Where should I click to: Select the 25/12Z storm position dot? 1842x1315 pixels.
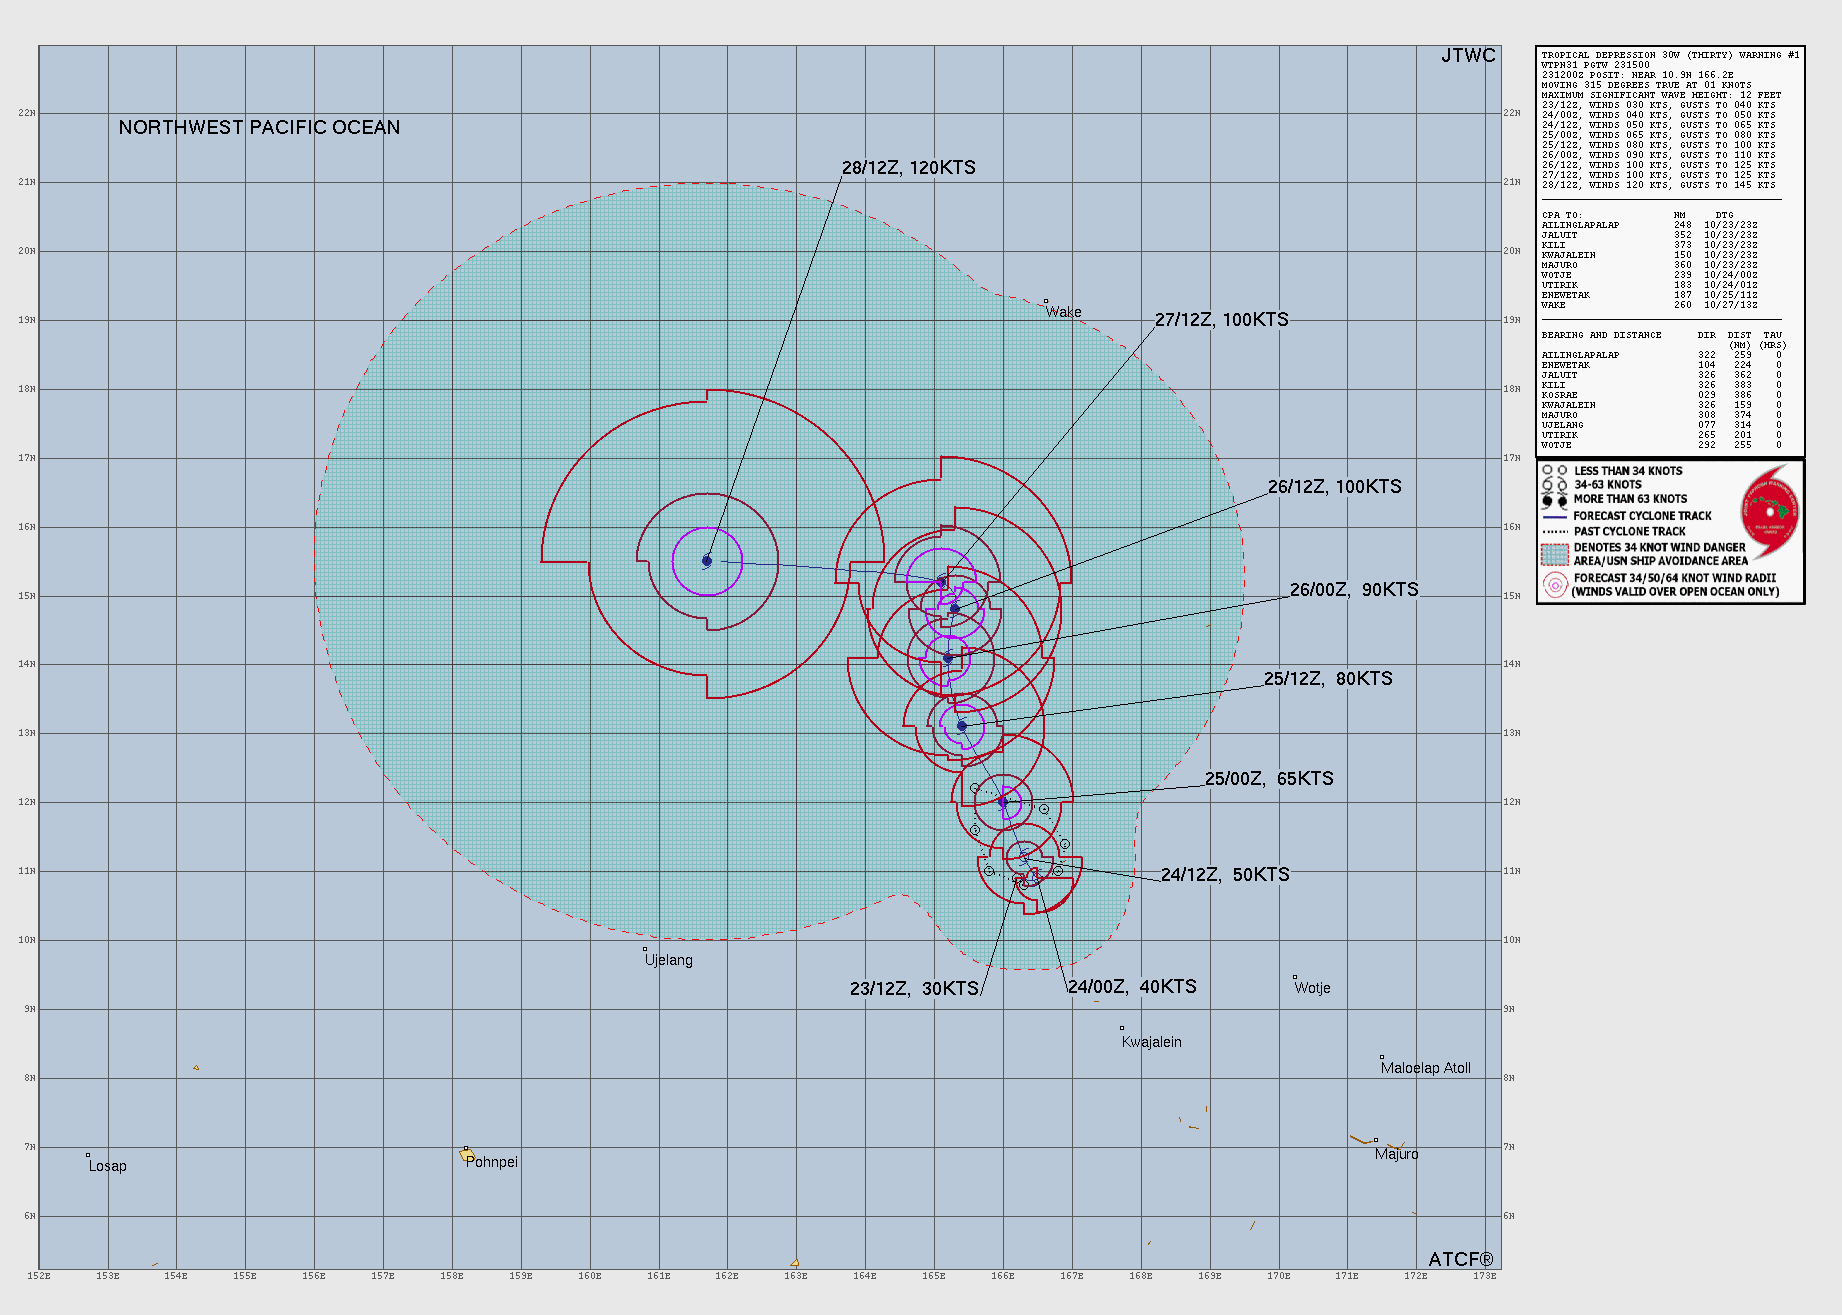(962, 726)
